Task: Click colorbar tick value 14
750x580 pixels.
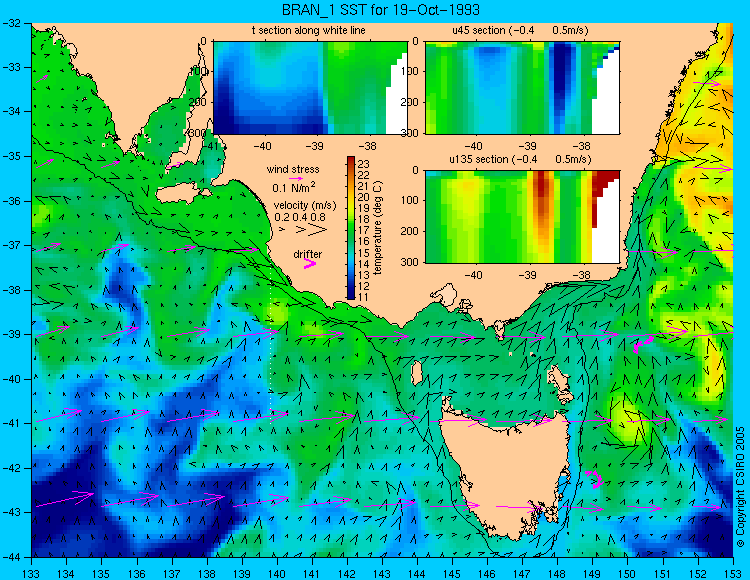Action: point(363,263)
